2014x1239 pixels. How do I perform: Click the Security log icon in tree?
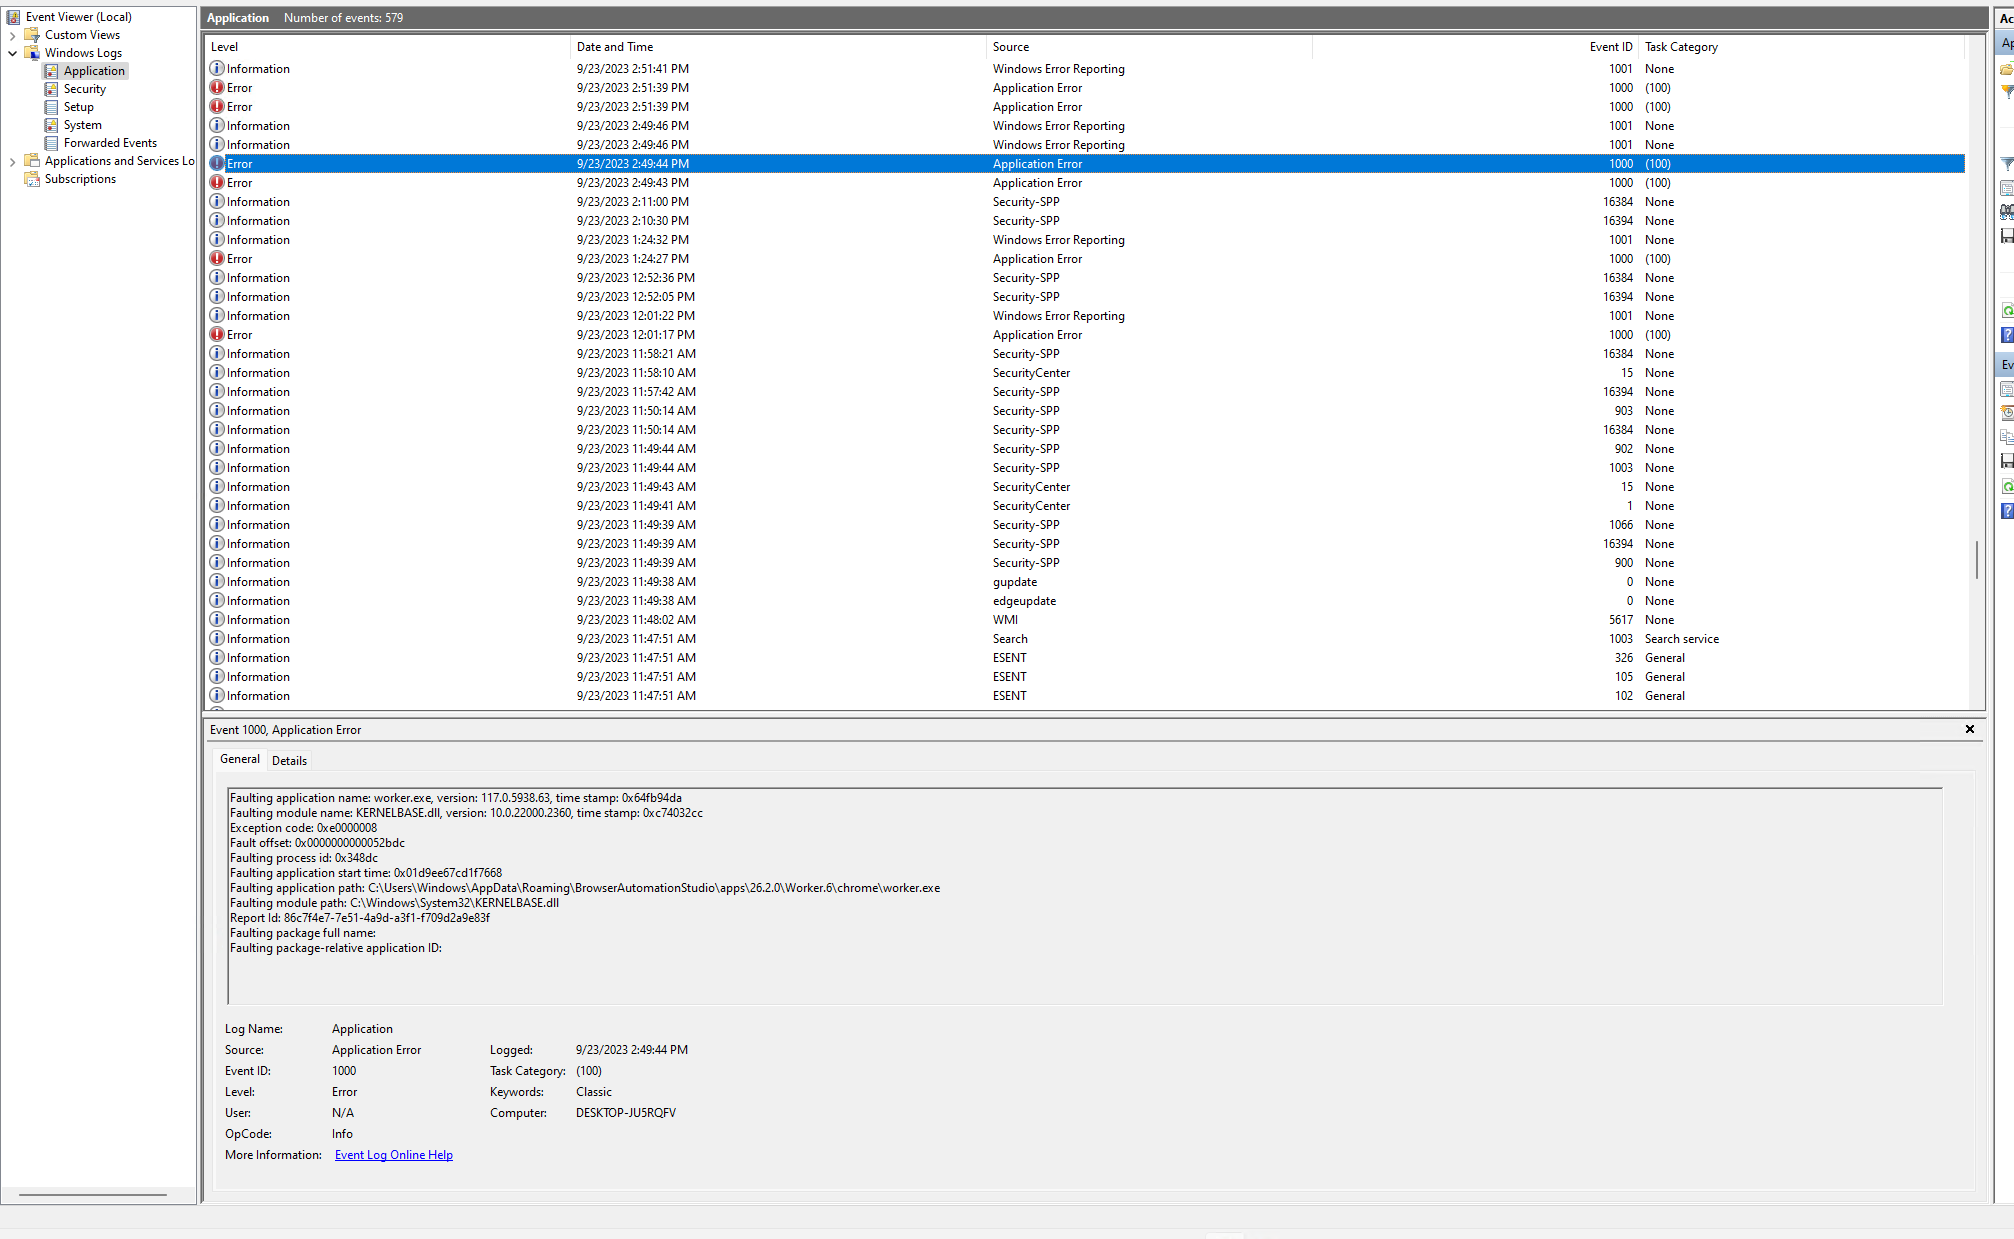[x=51, y=89]
